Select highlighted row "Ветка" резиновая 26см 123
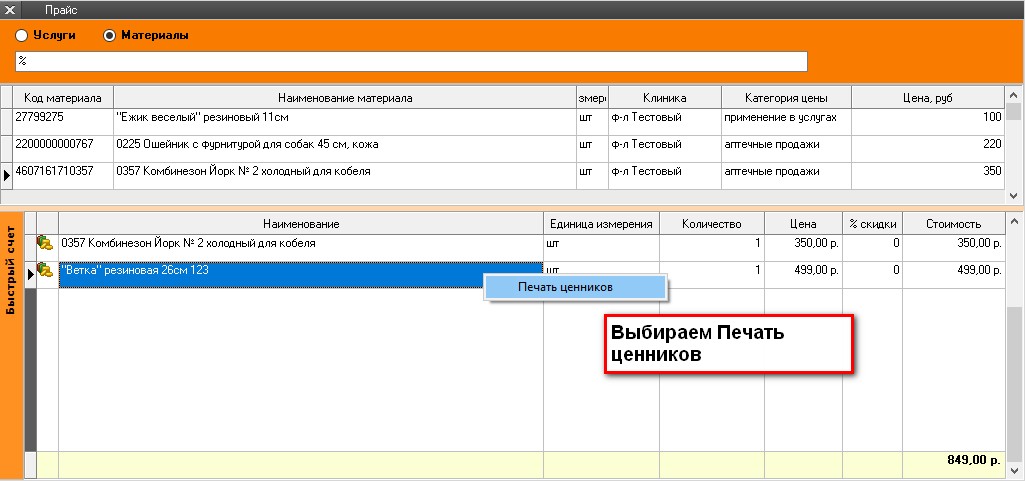The image size is (1025, 481). point(301,274)
